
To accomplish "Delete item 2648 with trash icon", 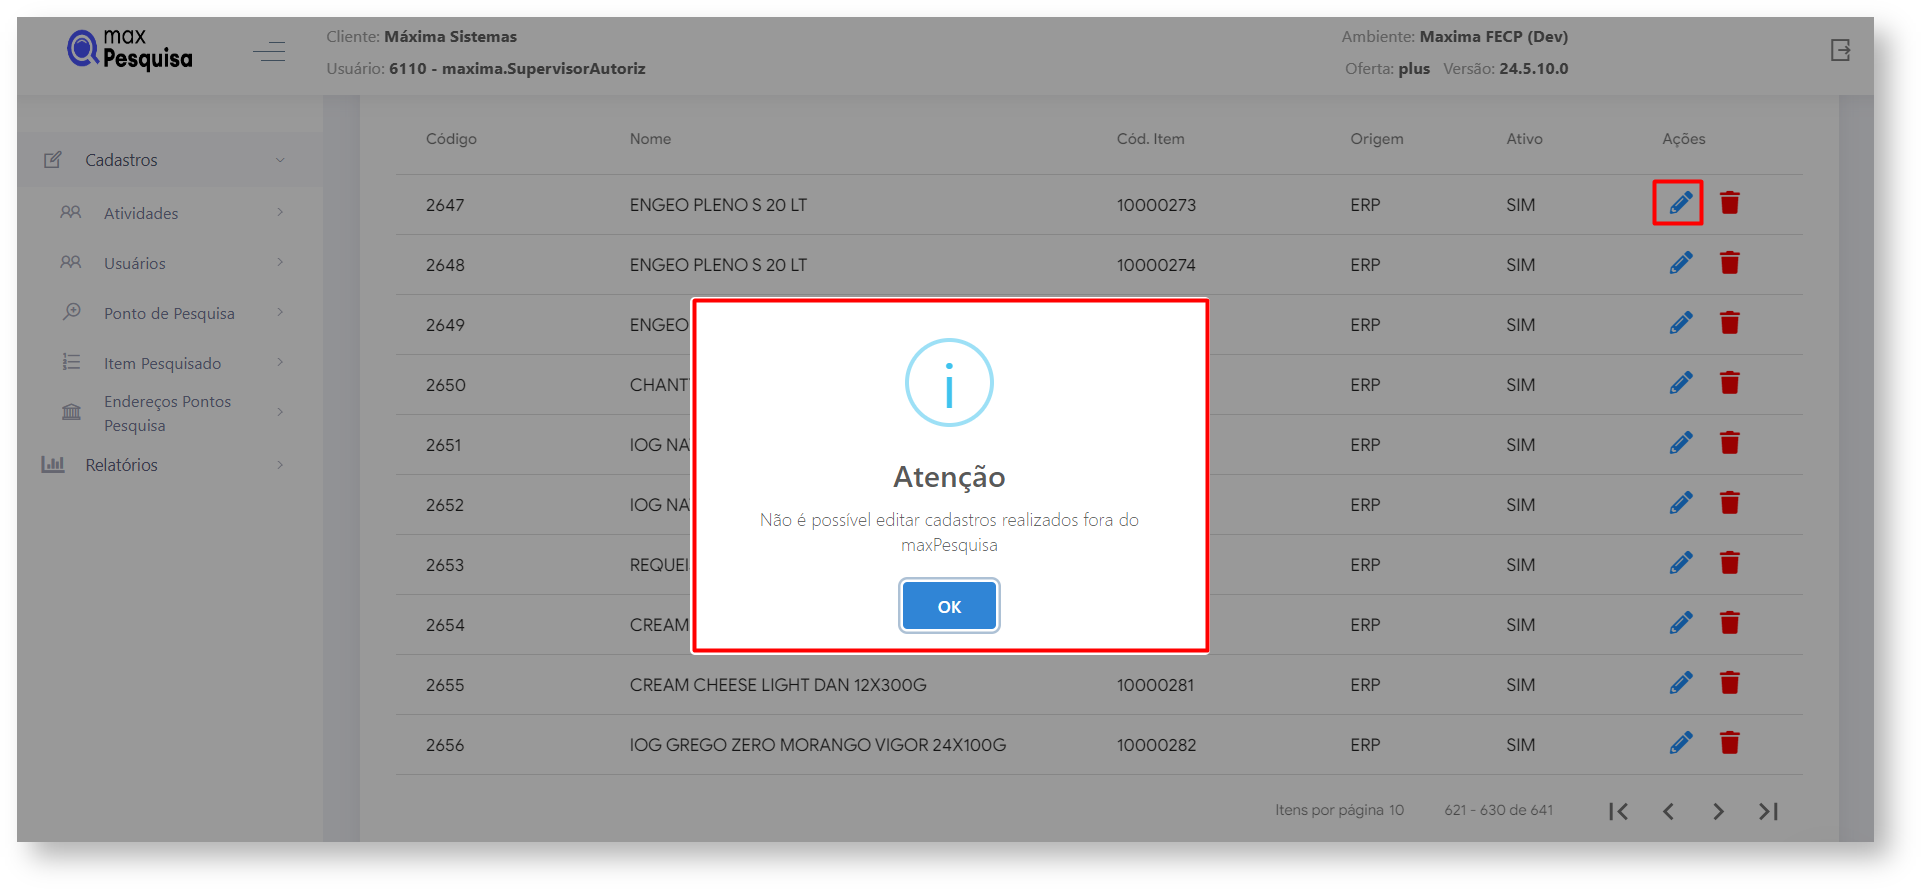I will [x=1729, y=263].
